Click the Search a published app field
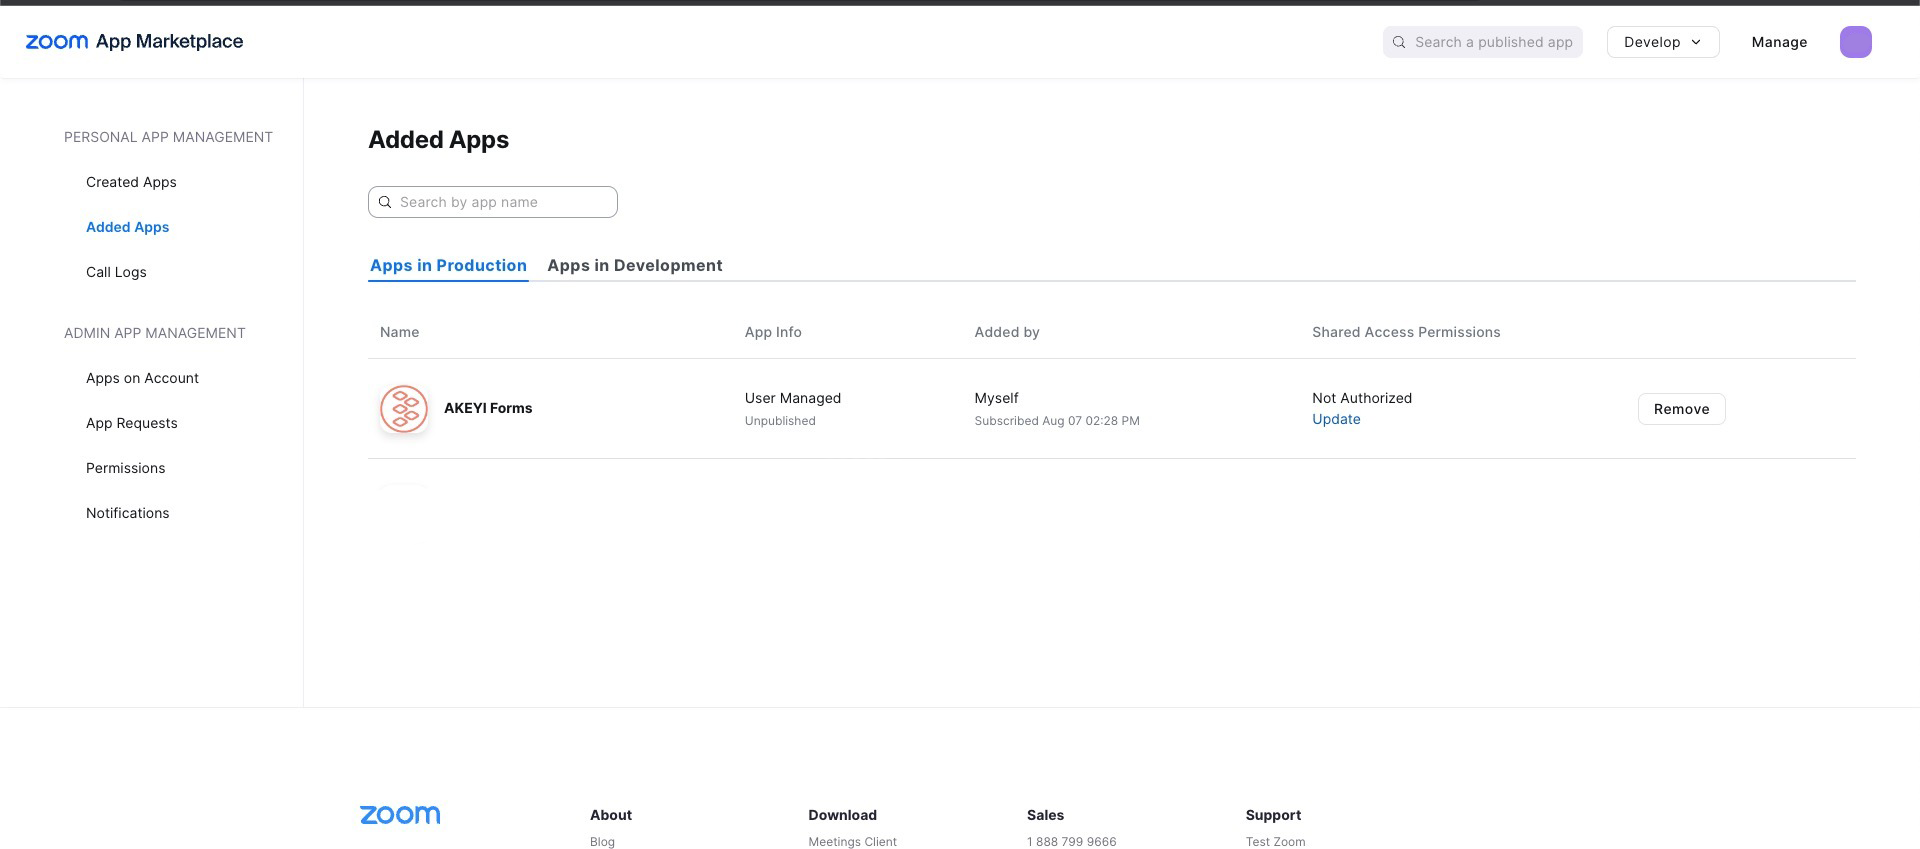Screen dimensions: 1920x849 (x=1493, y=42)
